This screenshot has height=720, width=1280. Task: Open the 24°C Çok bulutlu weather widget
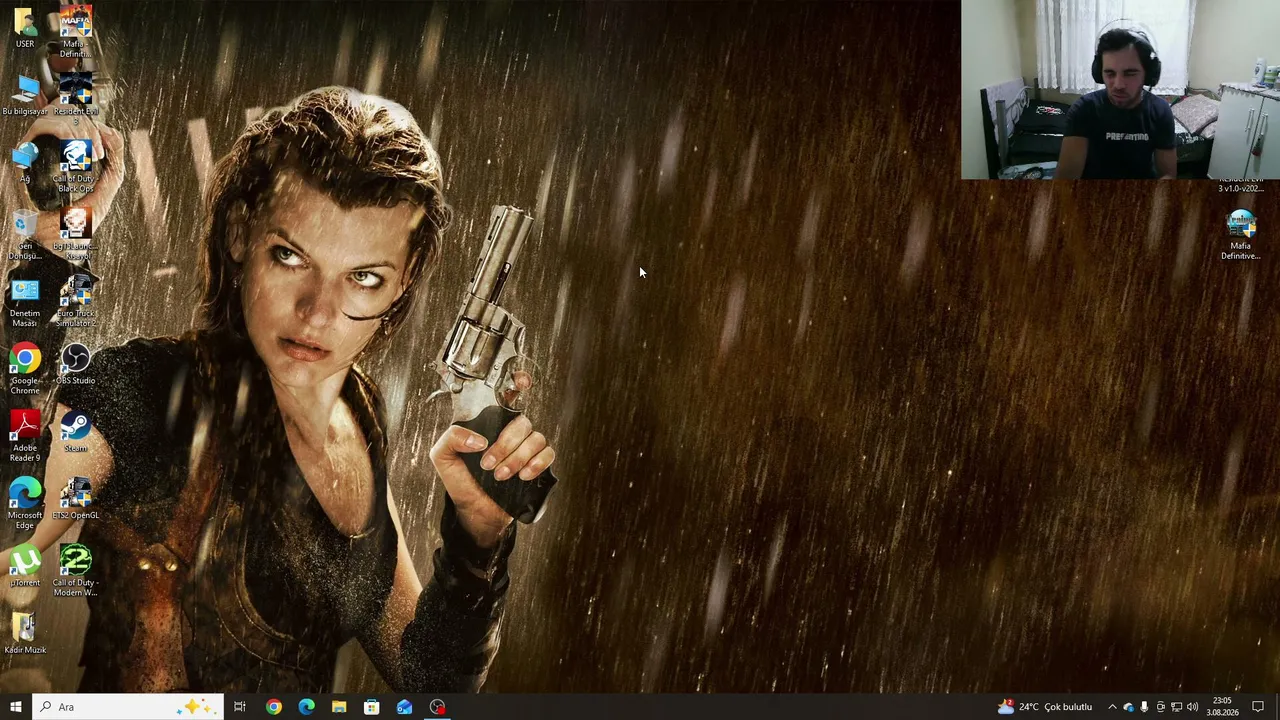pyautogui.click(x=1045, y=707)
